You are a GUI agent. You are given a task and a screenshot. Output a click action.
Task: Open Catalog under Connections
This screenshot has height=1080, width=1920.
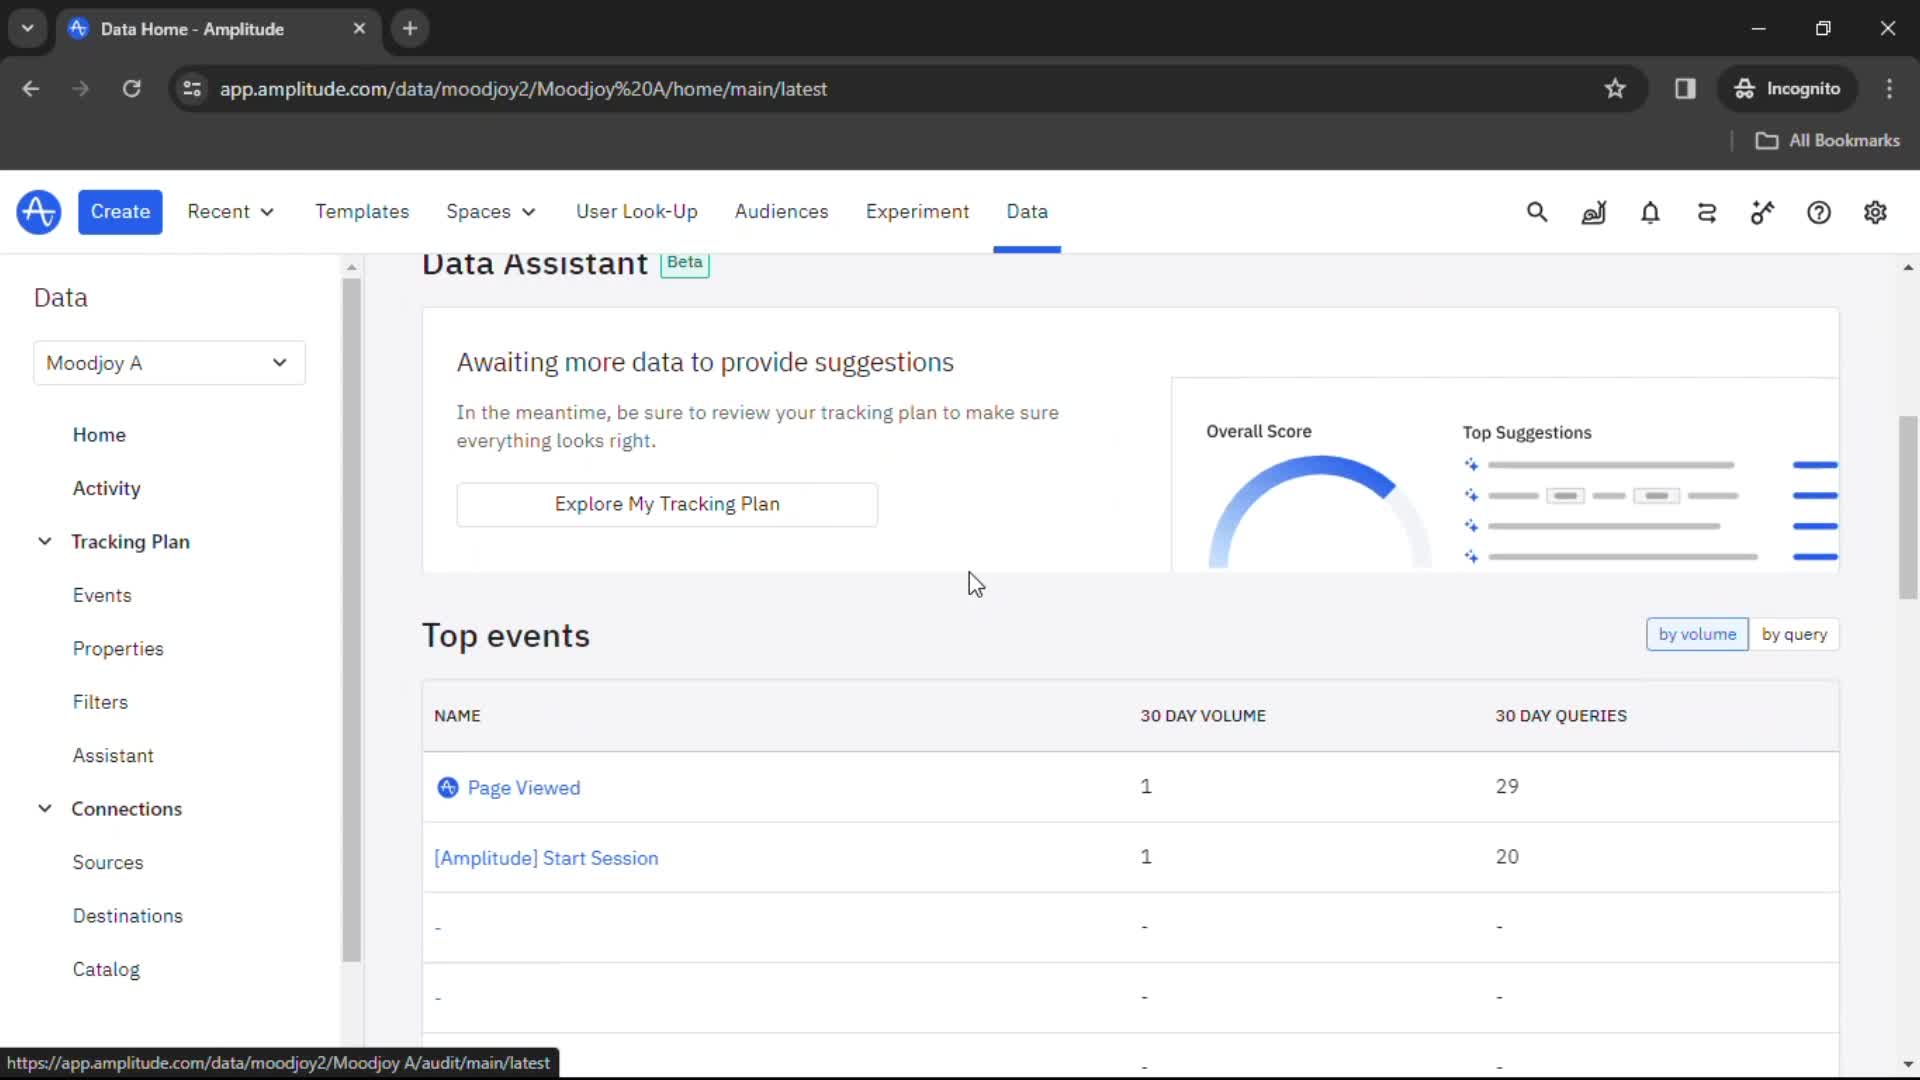coord(106,970)
